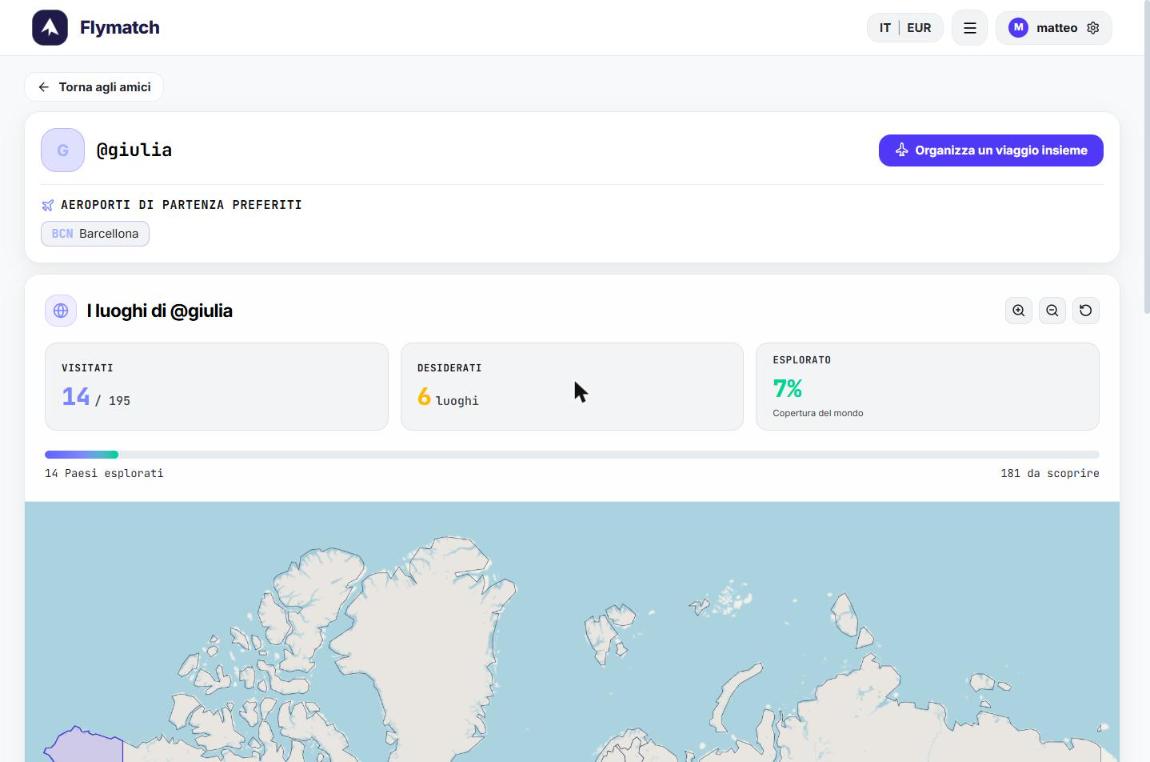
Task: Click the Flymatch logo icon
Action: point(50,28)
